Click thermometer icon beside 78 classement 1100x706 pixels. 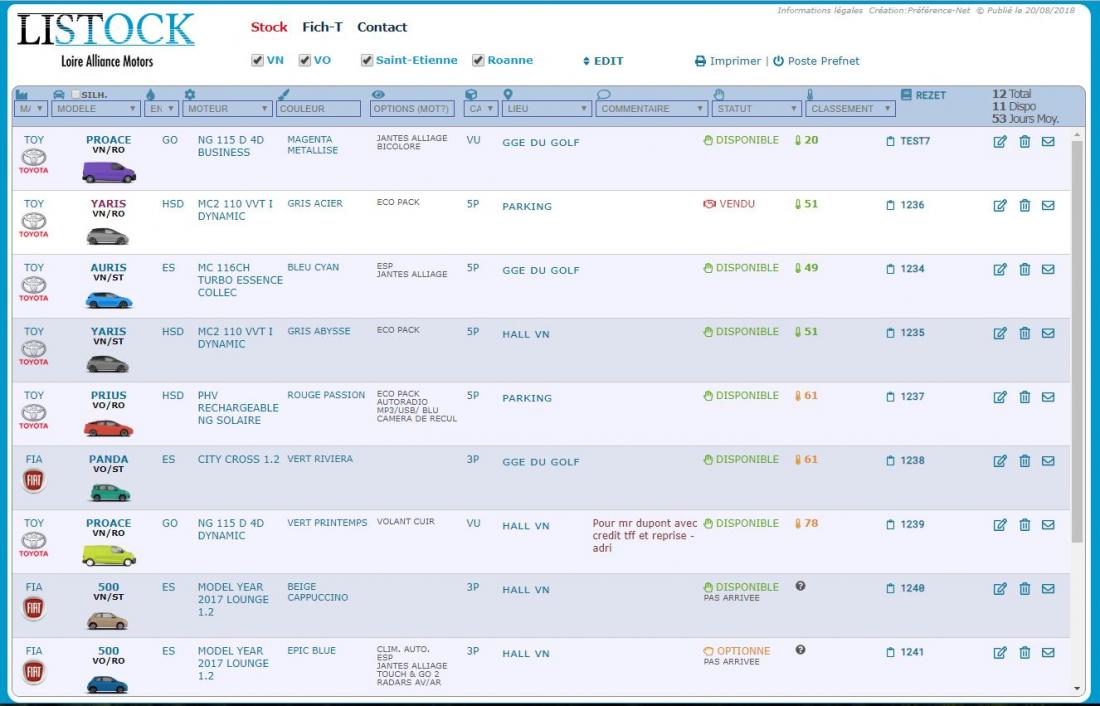(x=798, y=524)
